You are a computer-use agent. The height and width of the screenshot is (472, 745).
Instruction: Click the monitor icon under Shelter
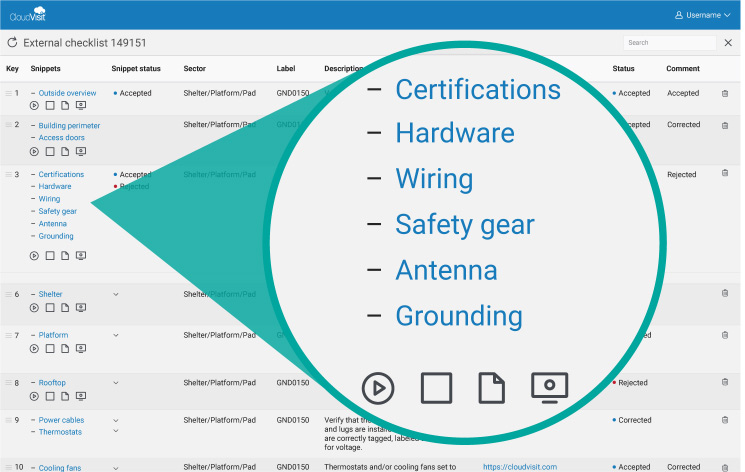81,308
